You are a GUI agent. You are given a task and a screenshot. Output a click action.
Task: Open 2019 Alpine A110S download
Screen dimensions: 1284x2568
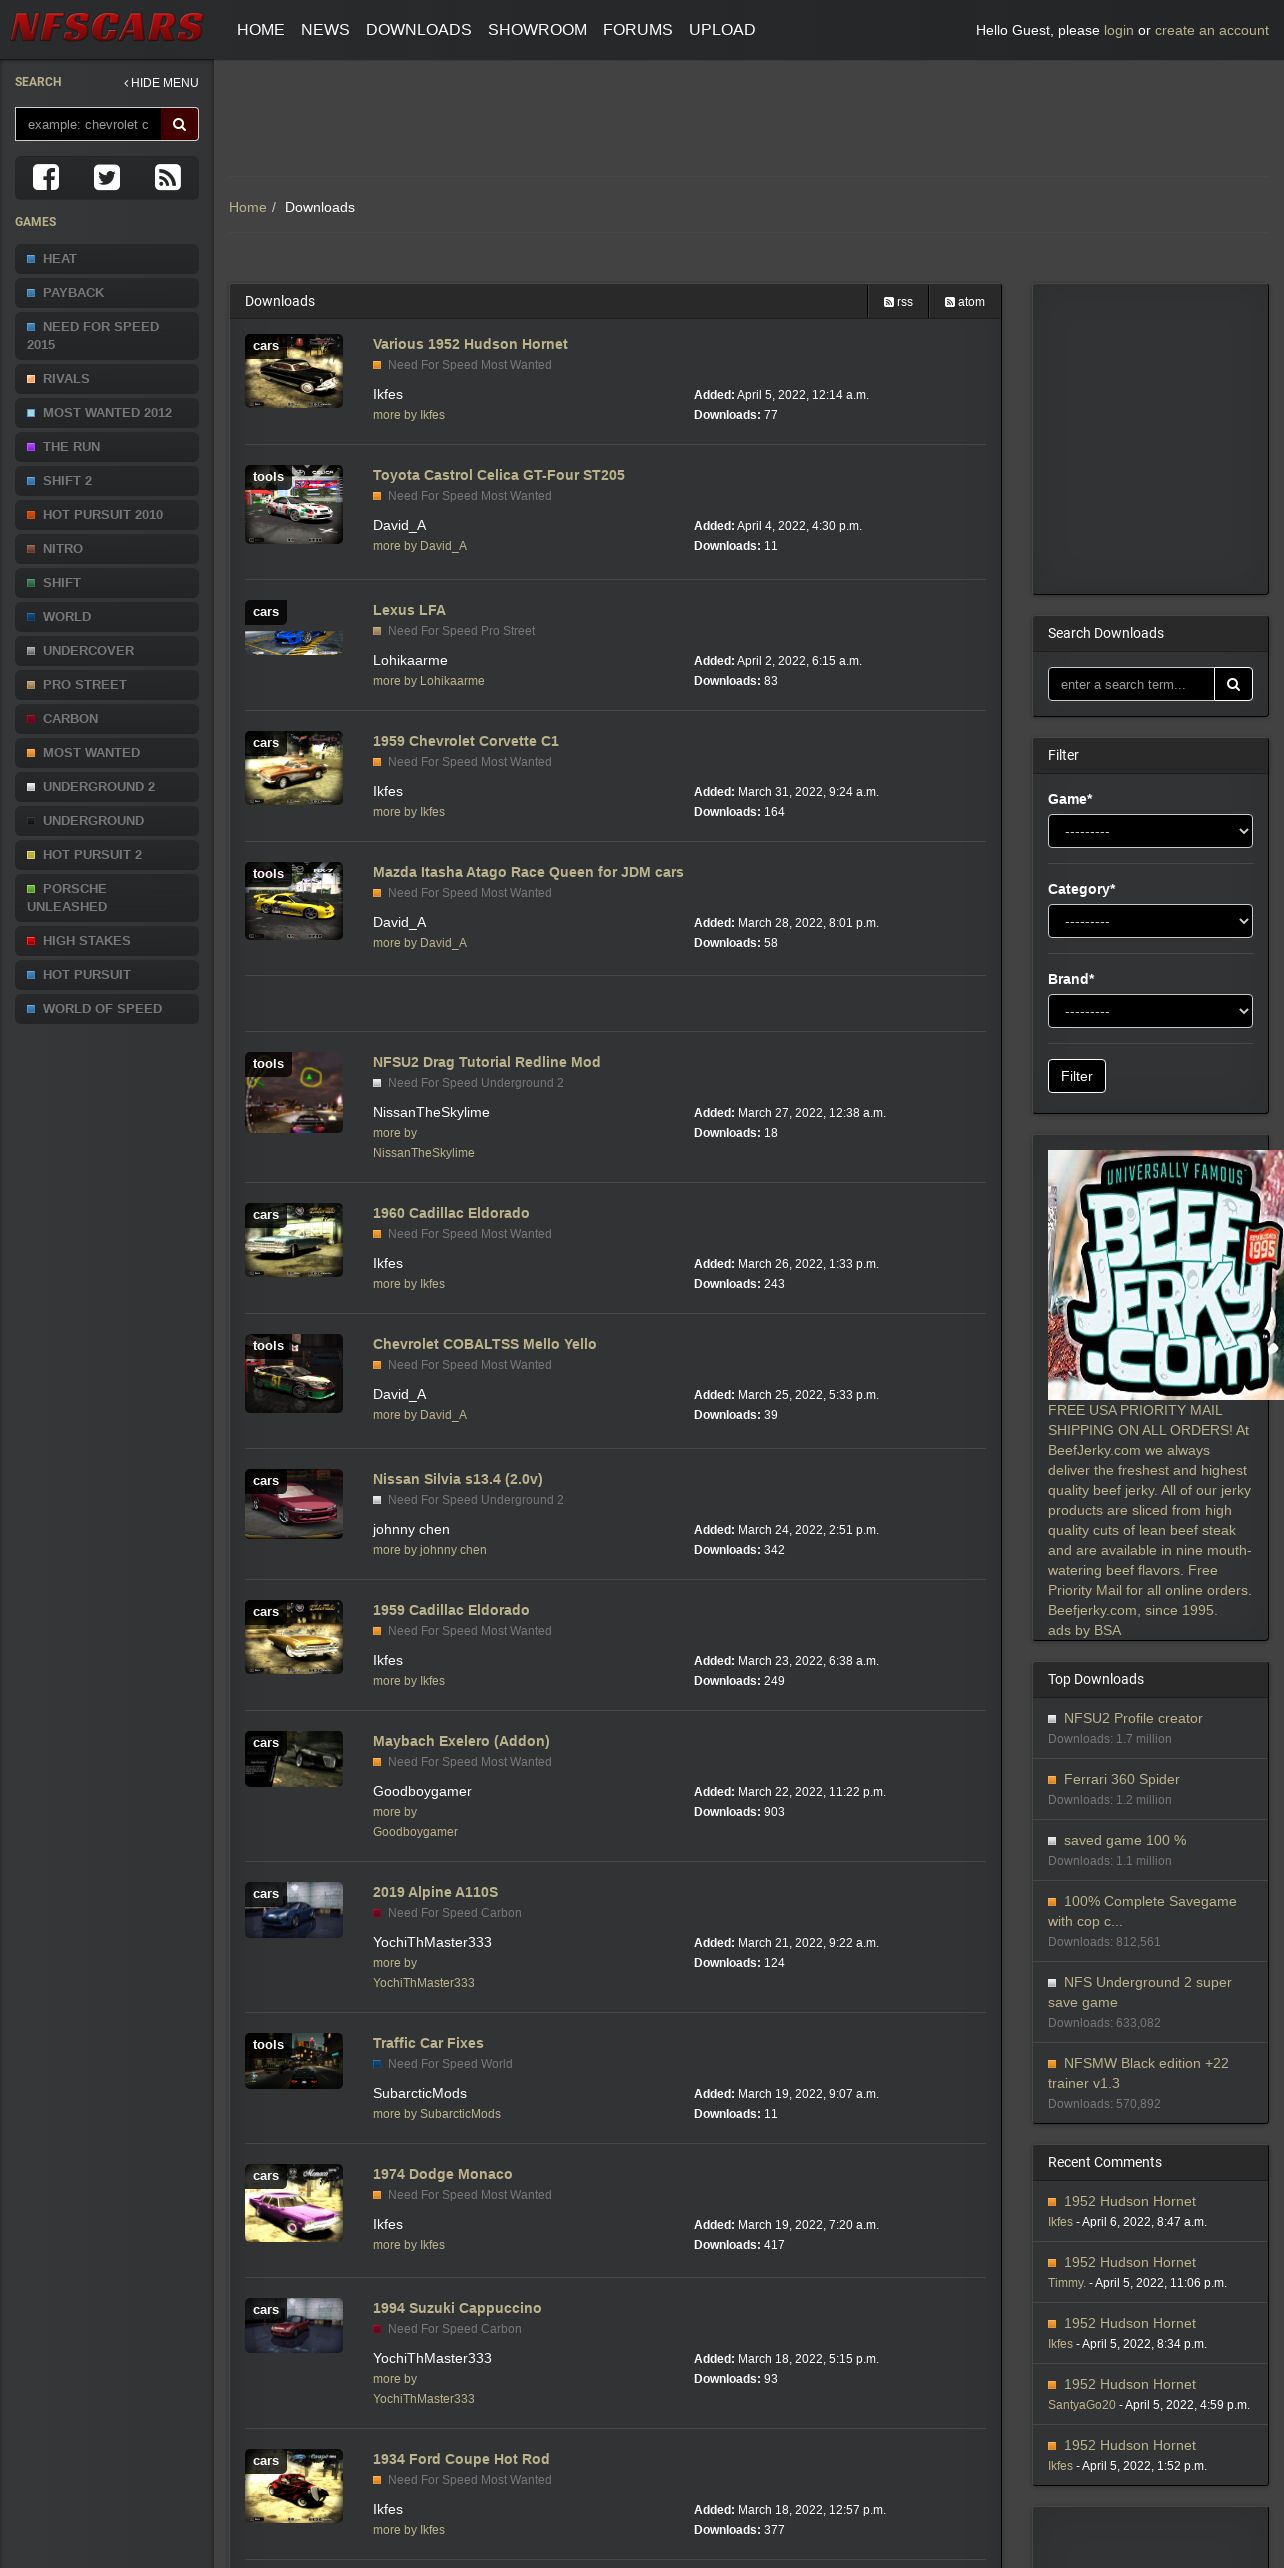(435, 1892)
